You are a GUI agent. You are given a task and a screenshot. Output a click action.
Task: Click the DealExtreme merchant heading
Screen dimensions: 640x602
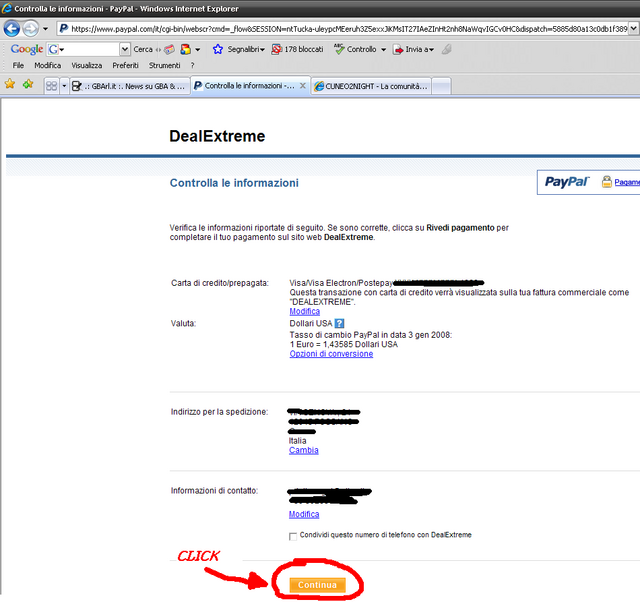point(217,136)
